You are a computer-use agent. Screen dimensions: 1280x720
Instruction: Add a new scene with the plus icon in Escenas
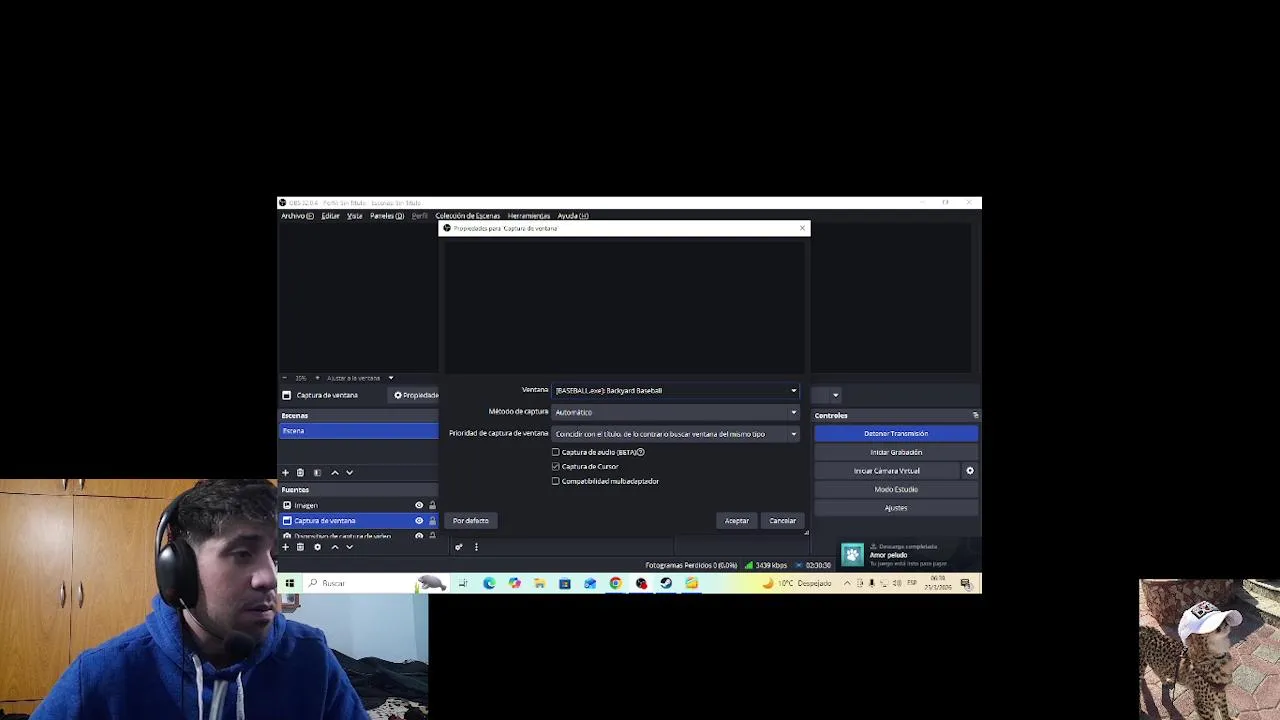coord(285,472)
